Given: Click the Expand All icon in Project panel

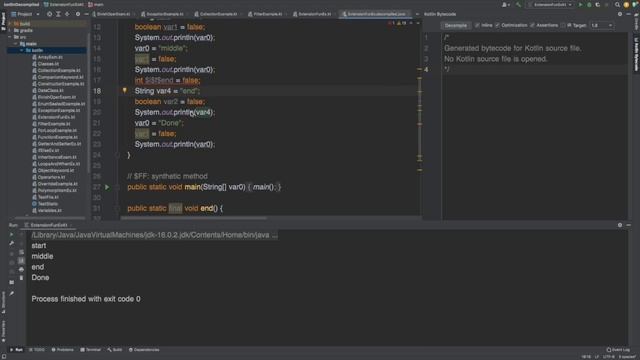Looking at the screenshot, I should pos(58,14).
